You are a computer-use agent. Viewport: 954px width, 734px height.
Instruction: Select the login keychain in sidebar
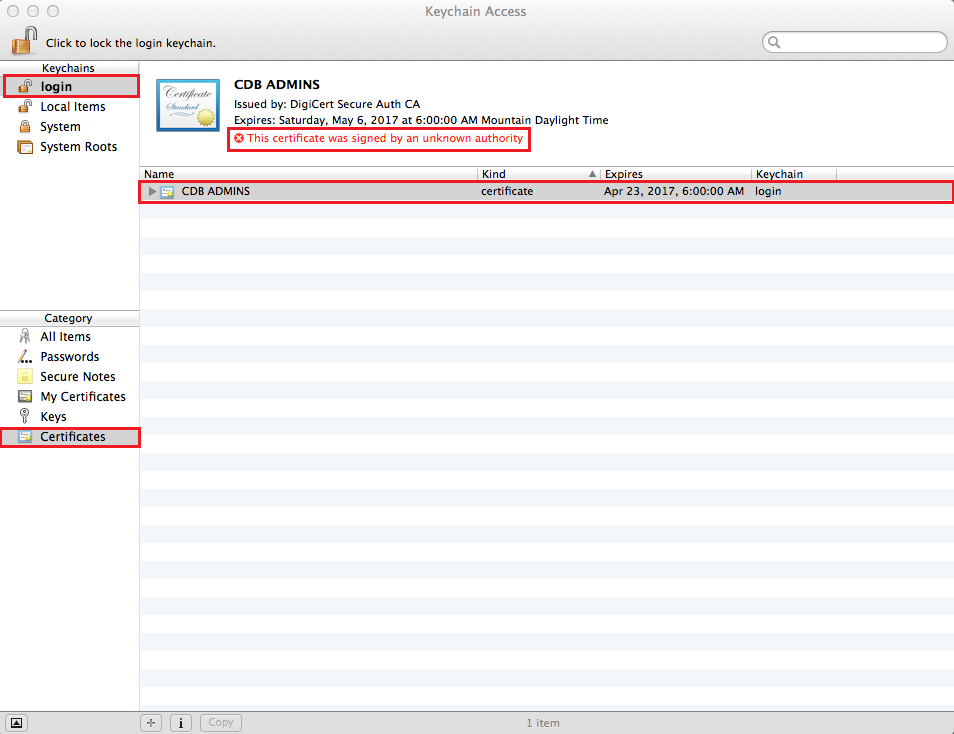tap(56, 87)
